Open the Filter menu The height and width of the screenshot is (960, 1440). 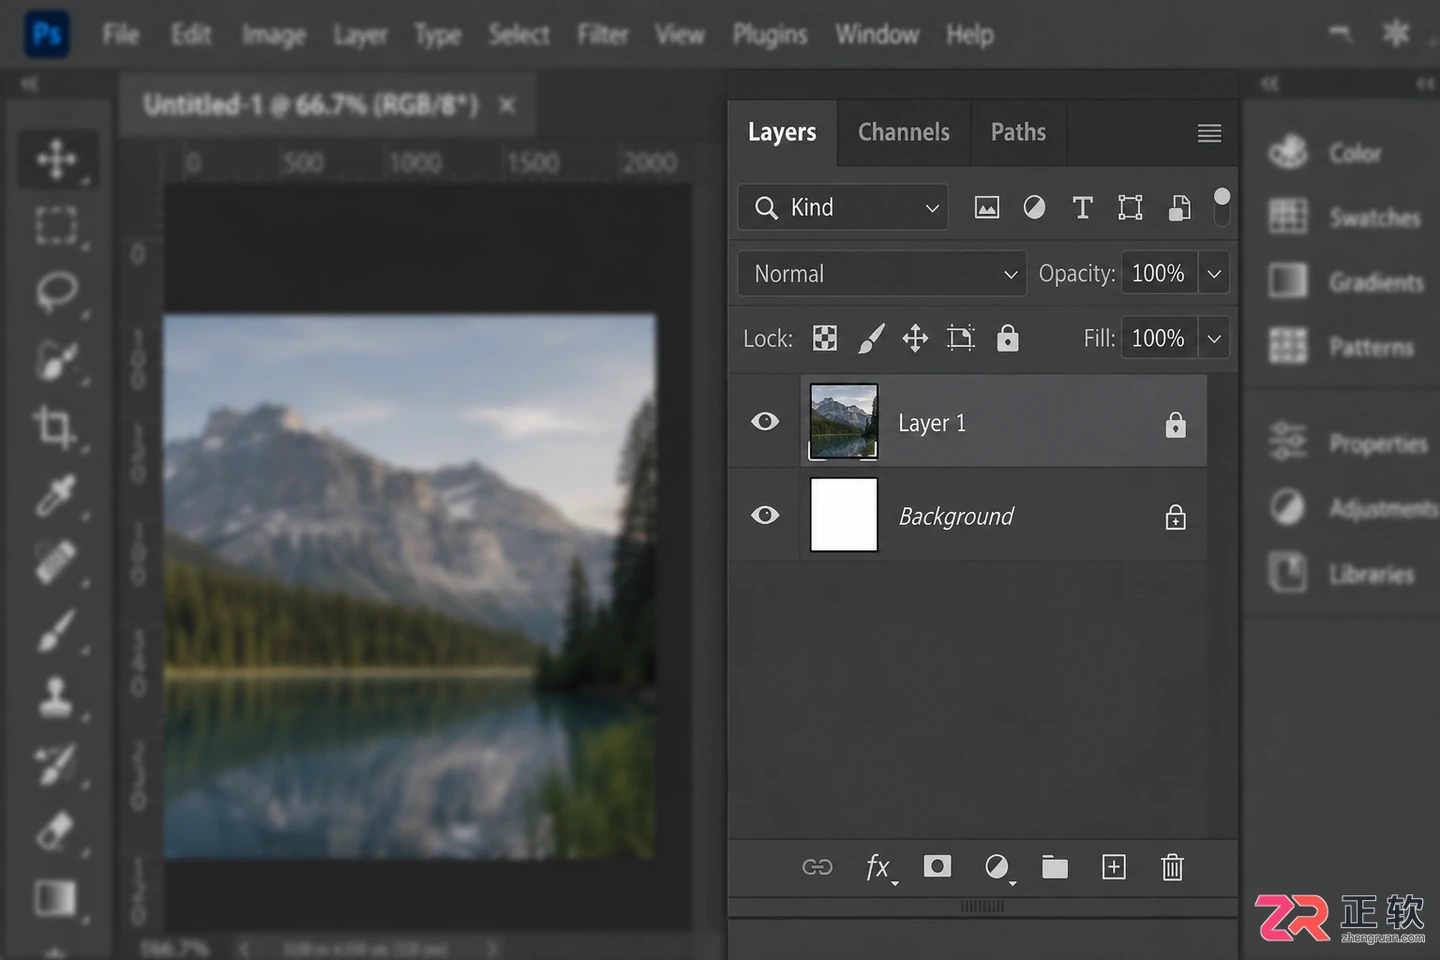(603, 35)
